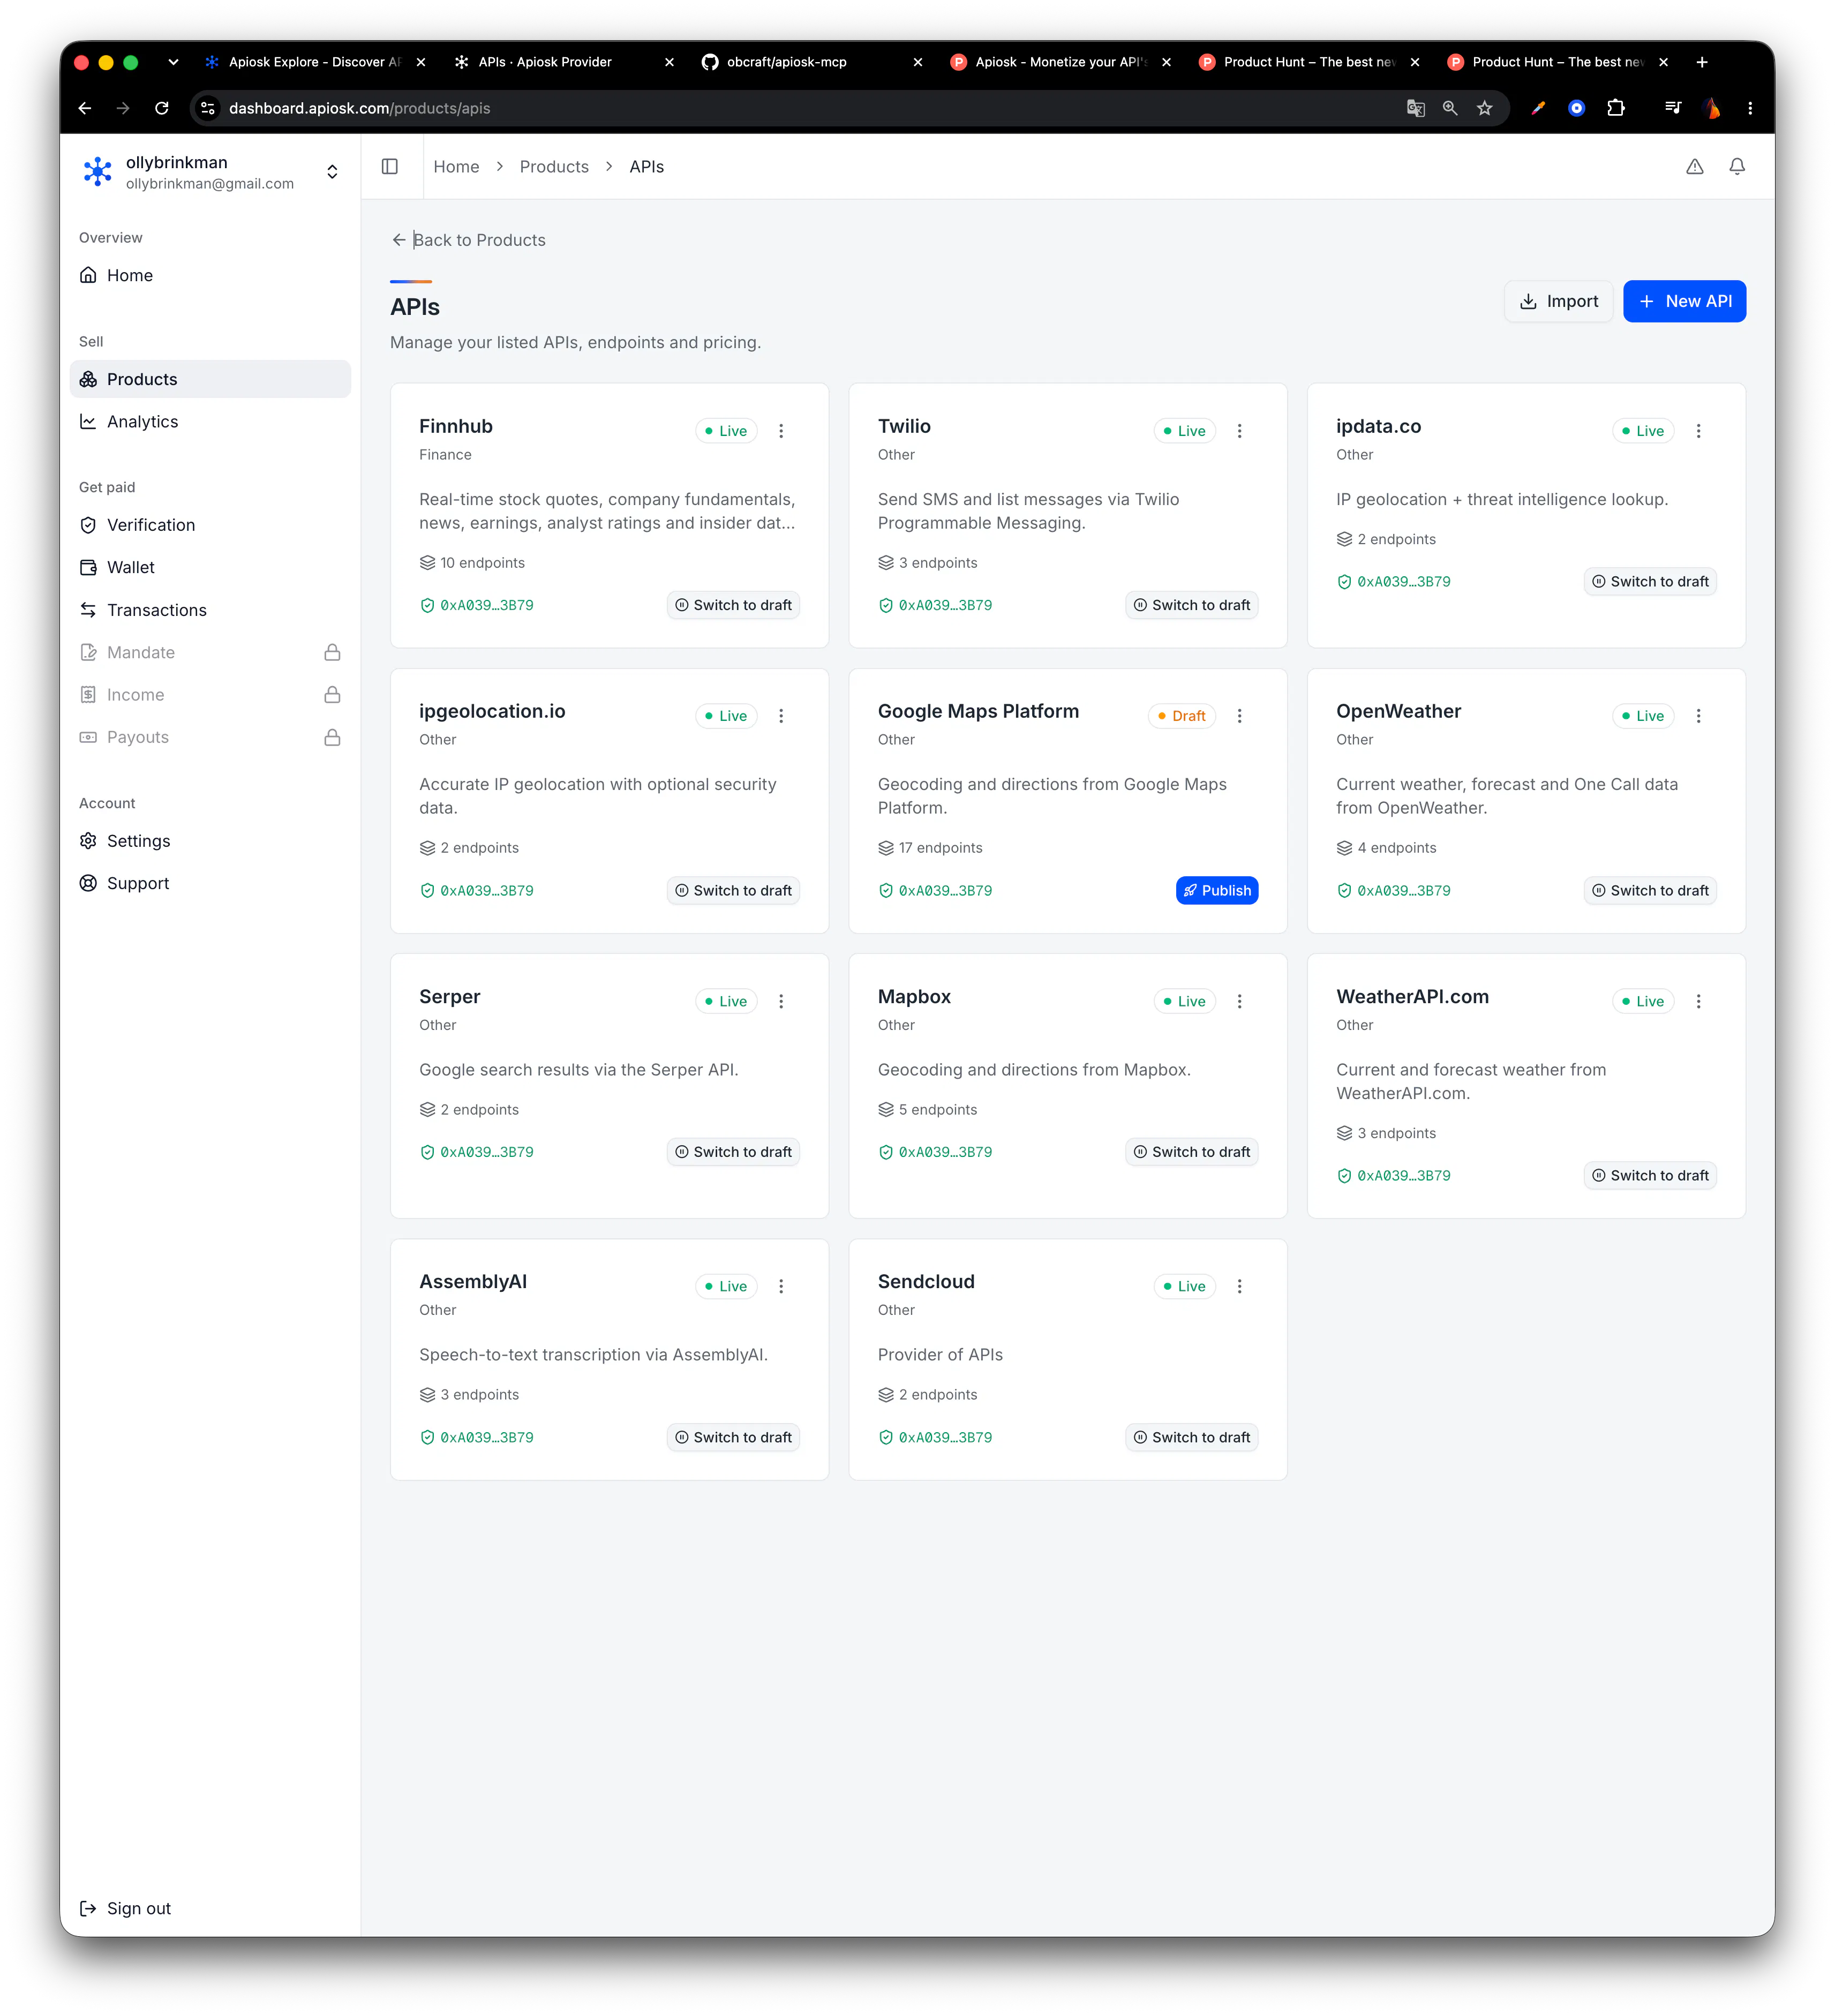The height and width of the screenshot is (2016, 1835).
Task: Open Twilio card three-dot menu
Action: click(1239, 431)
